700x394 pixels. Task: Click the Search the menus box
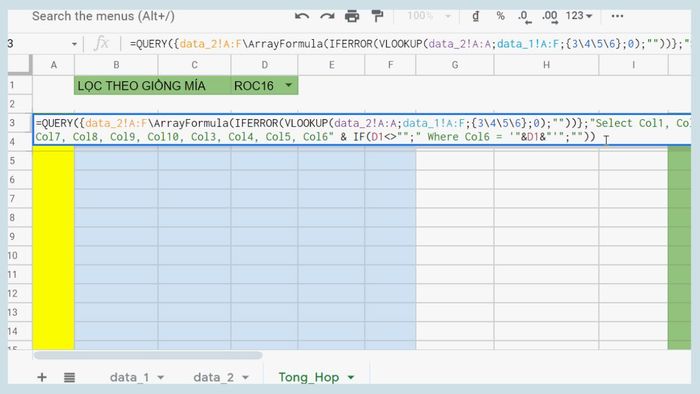coord(103,17)
